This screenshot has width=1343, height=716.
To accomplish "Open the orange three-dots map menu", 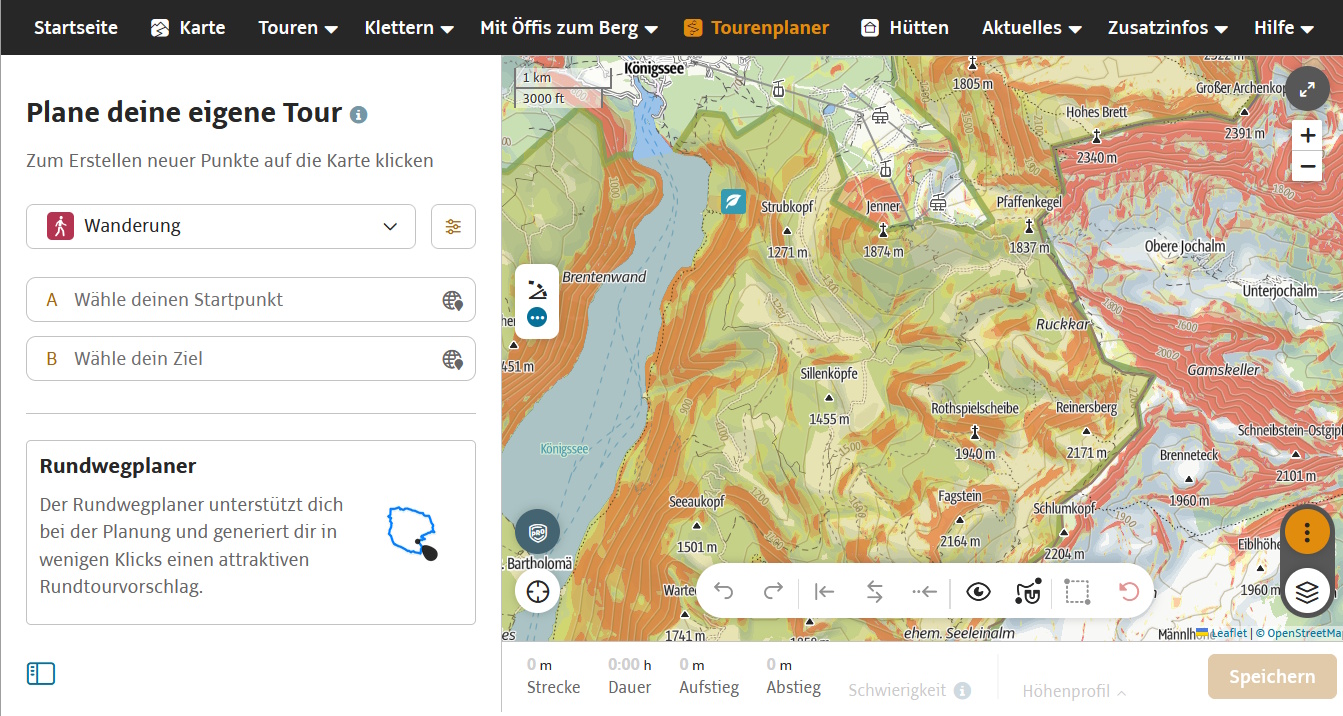I will (1307, 532).
